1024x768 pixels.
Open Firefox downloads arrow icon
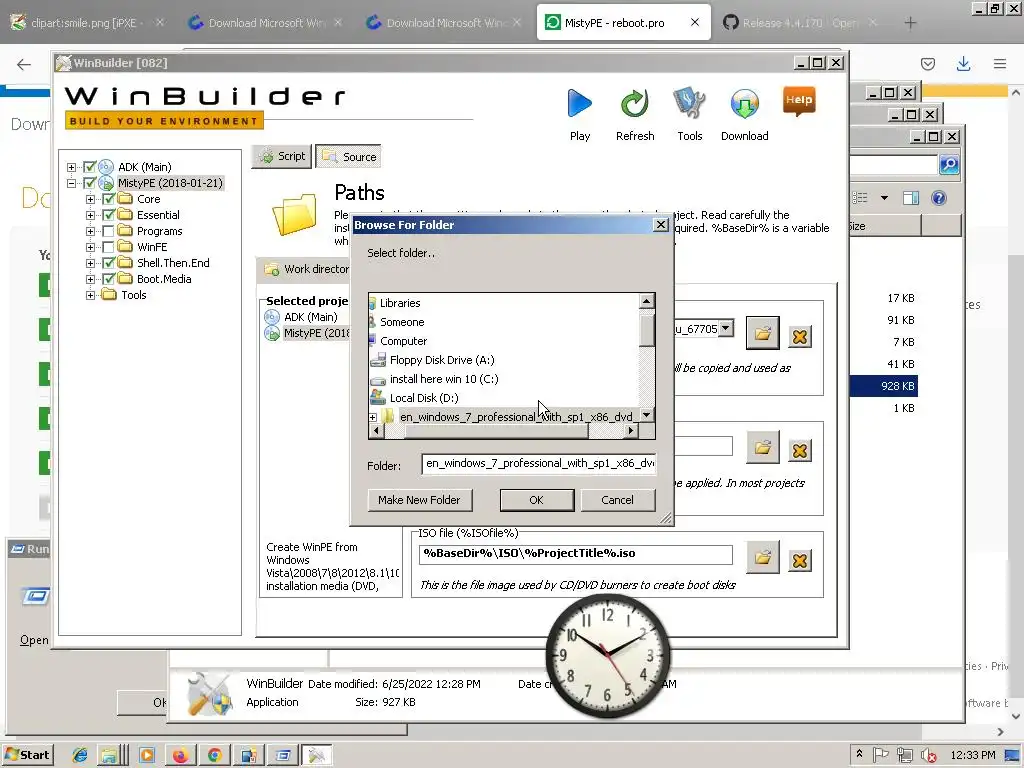point(963,64)
